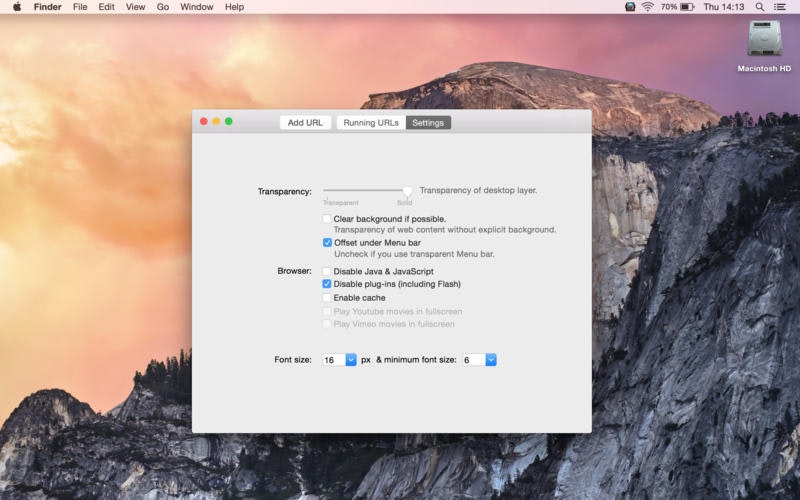Viewport: 800px width, 500px height.
Task: Open the Wi-Fi status icon
Action: 648,7
